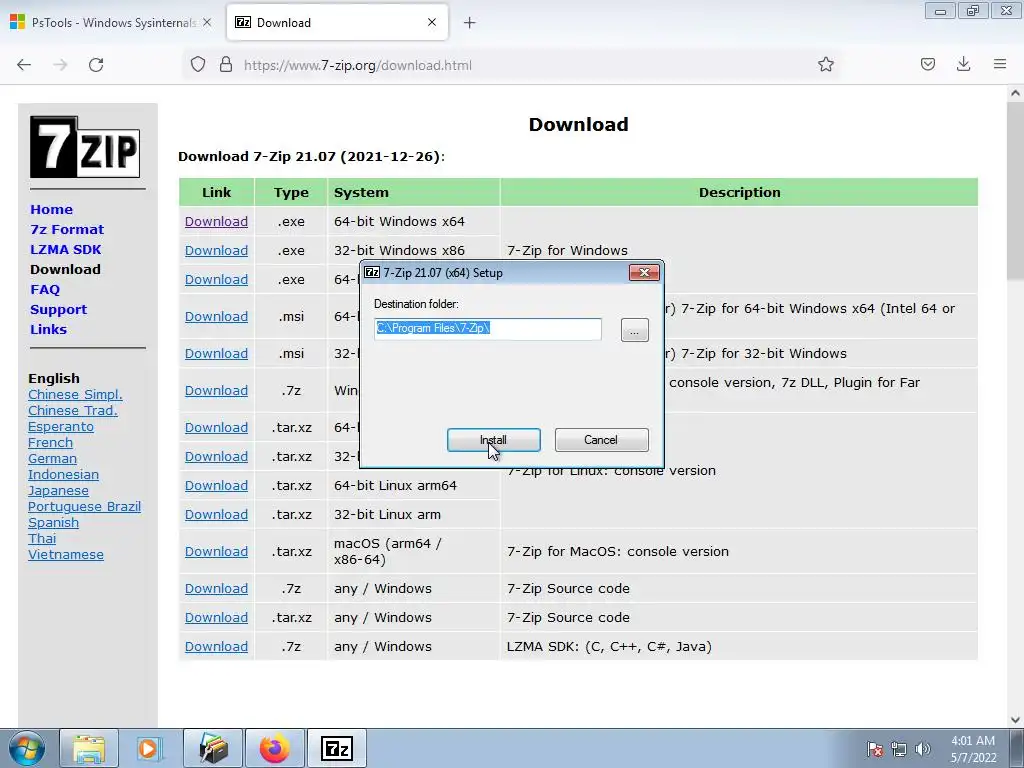This screenshot has height=768, width=1024.
Task: Click the network tray icon
Action: point(899,749)
